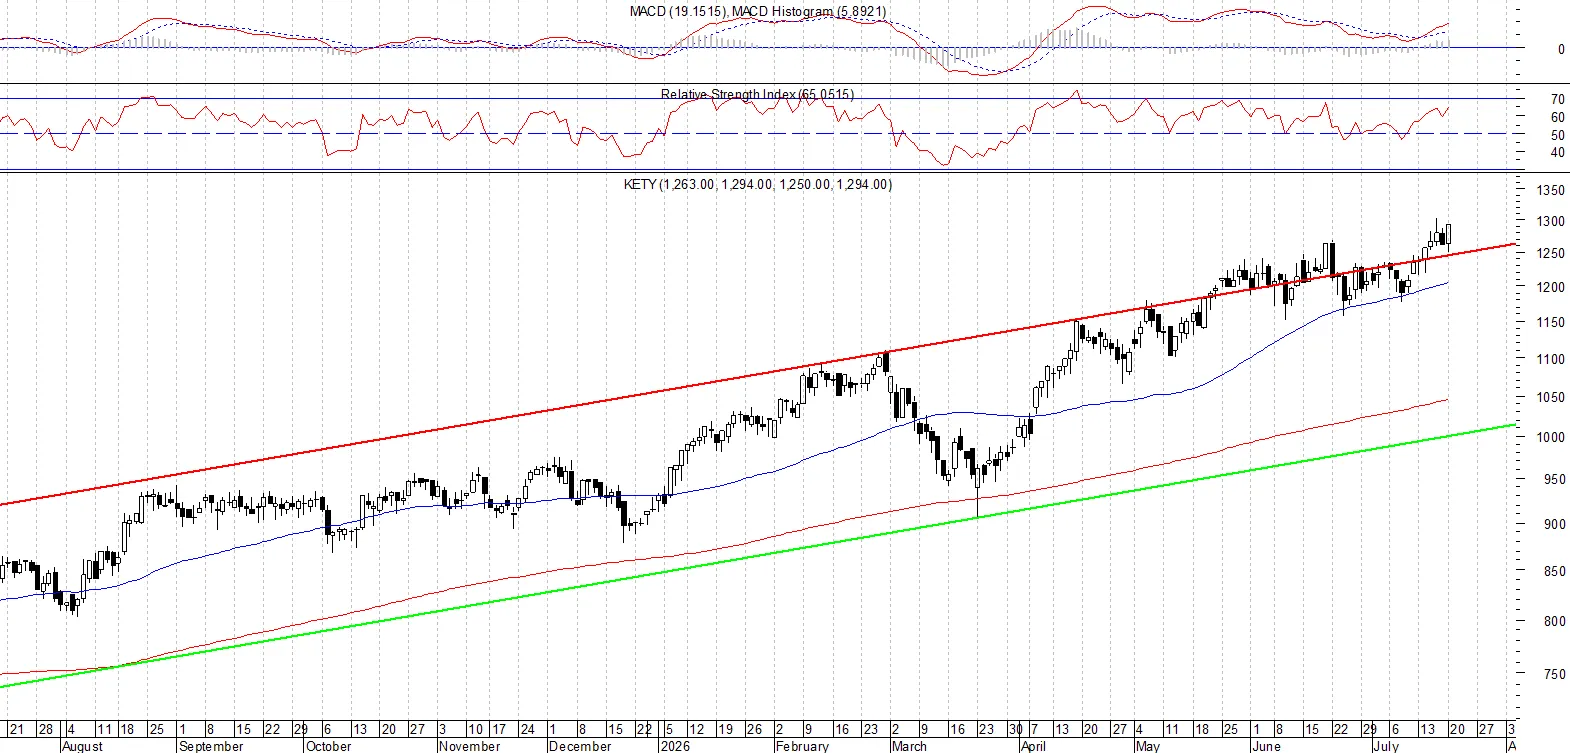1570x753 pixels.
Task: Select the June month label
Action: coord(1266,746)
